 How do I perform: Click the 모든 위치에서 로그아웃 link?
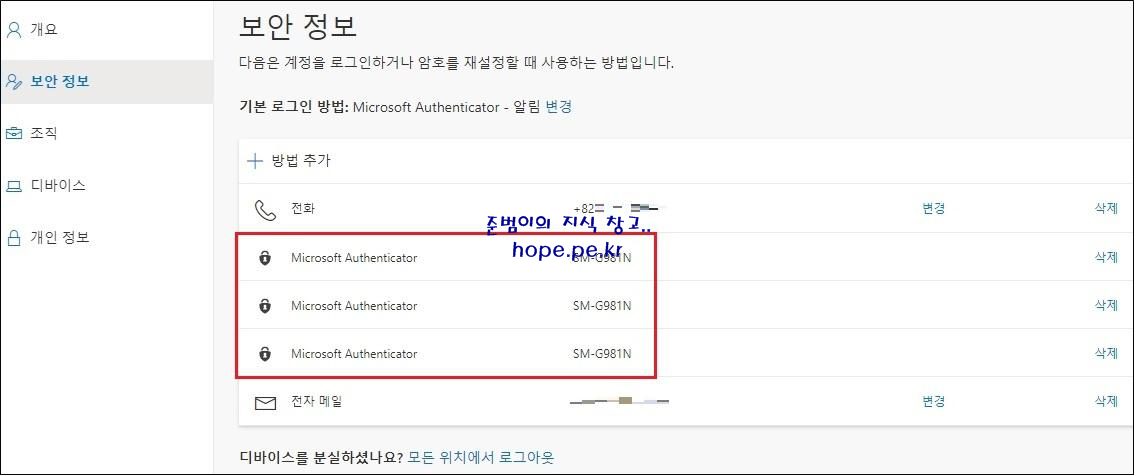(481, 457)
